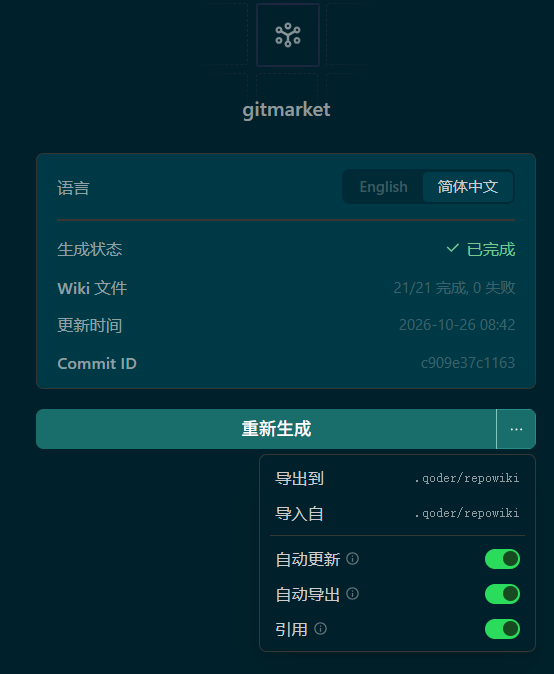Turn off the 引用 toggle

(x=502, y=629)
